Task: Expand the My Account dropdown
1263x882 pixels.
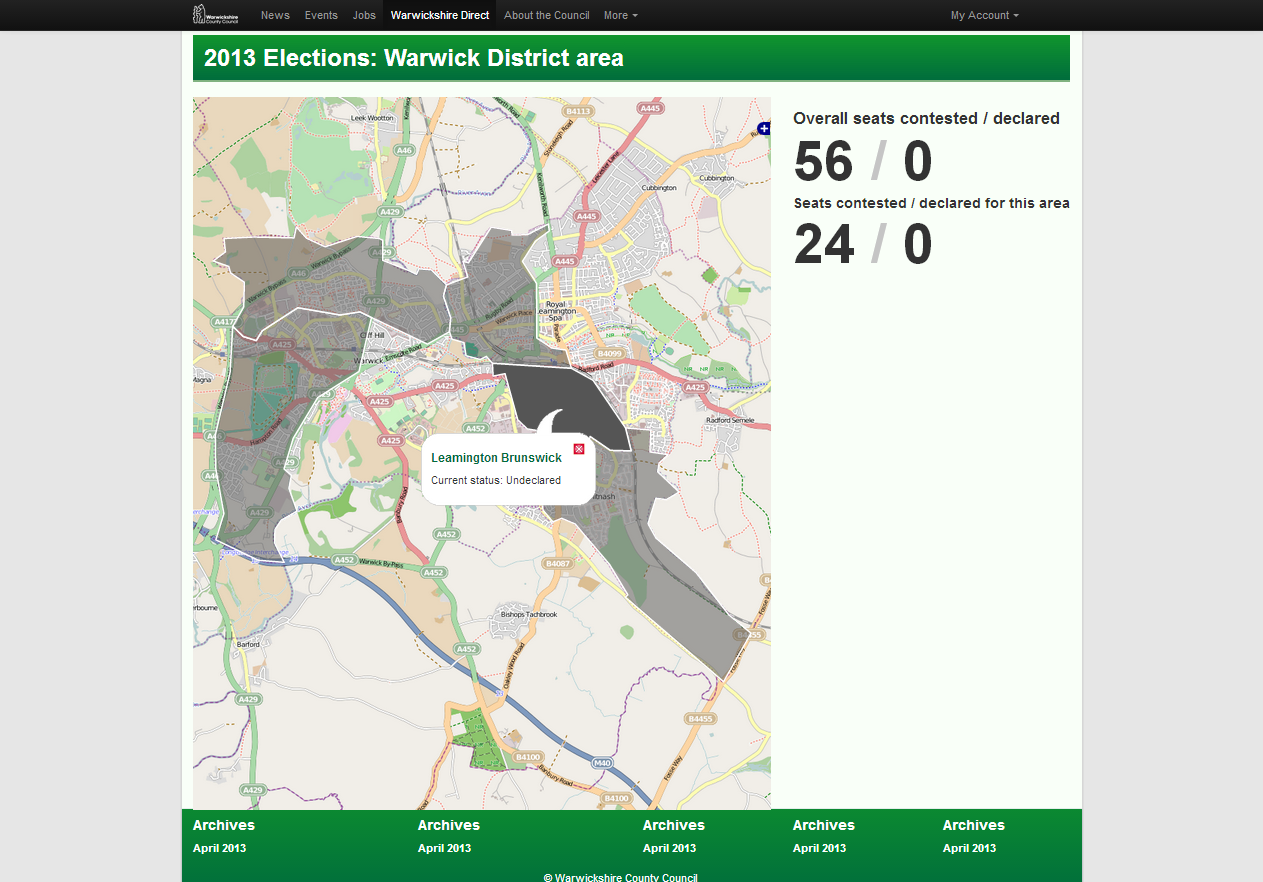Action: pos(985,15)
